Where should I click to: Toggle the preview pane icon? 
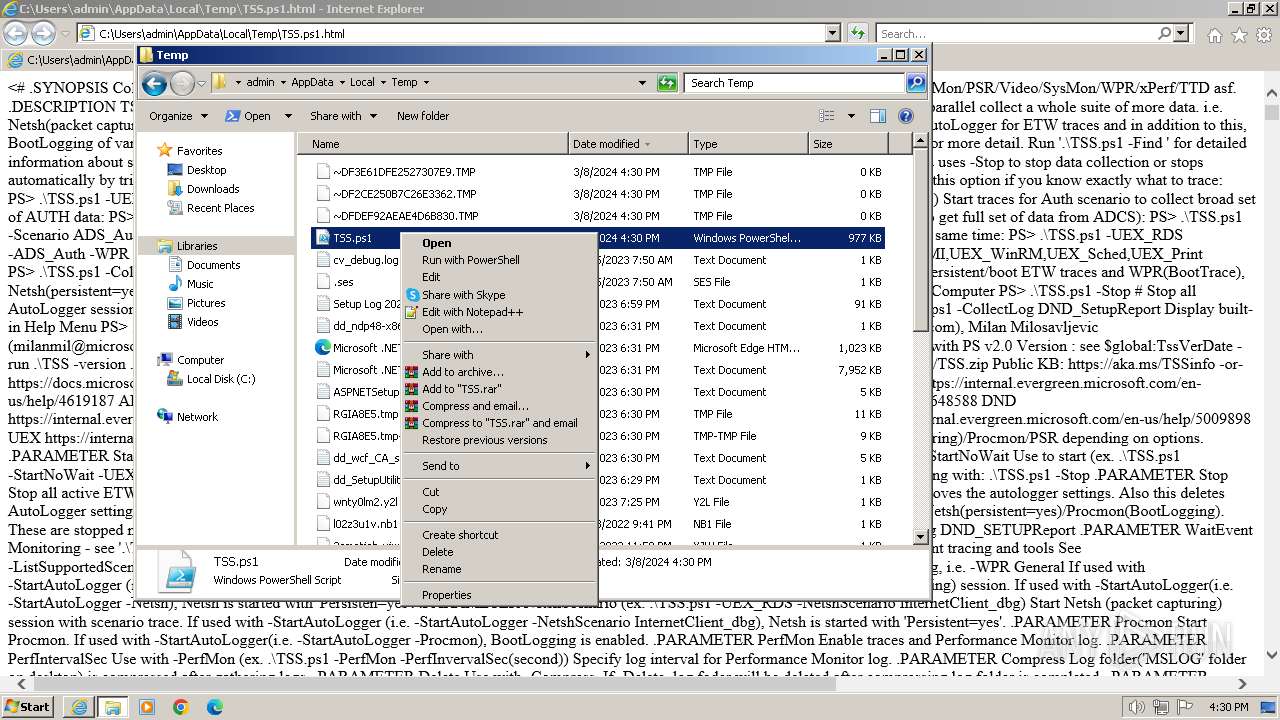click(877, 116)
